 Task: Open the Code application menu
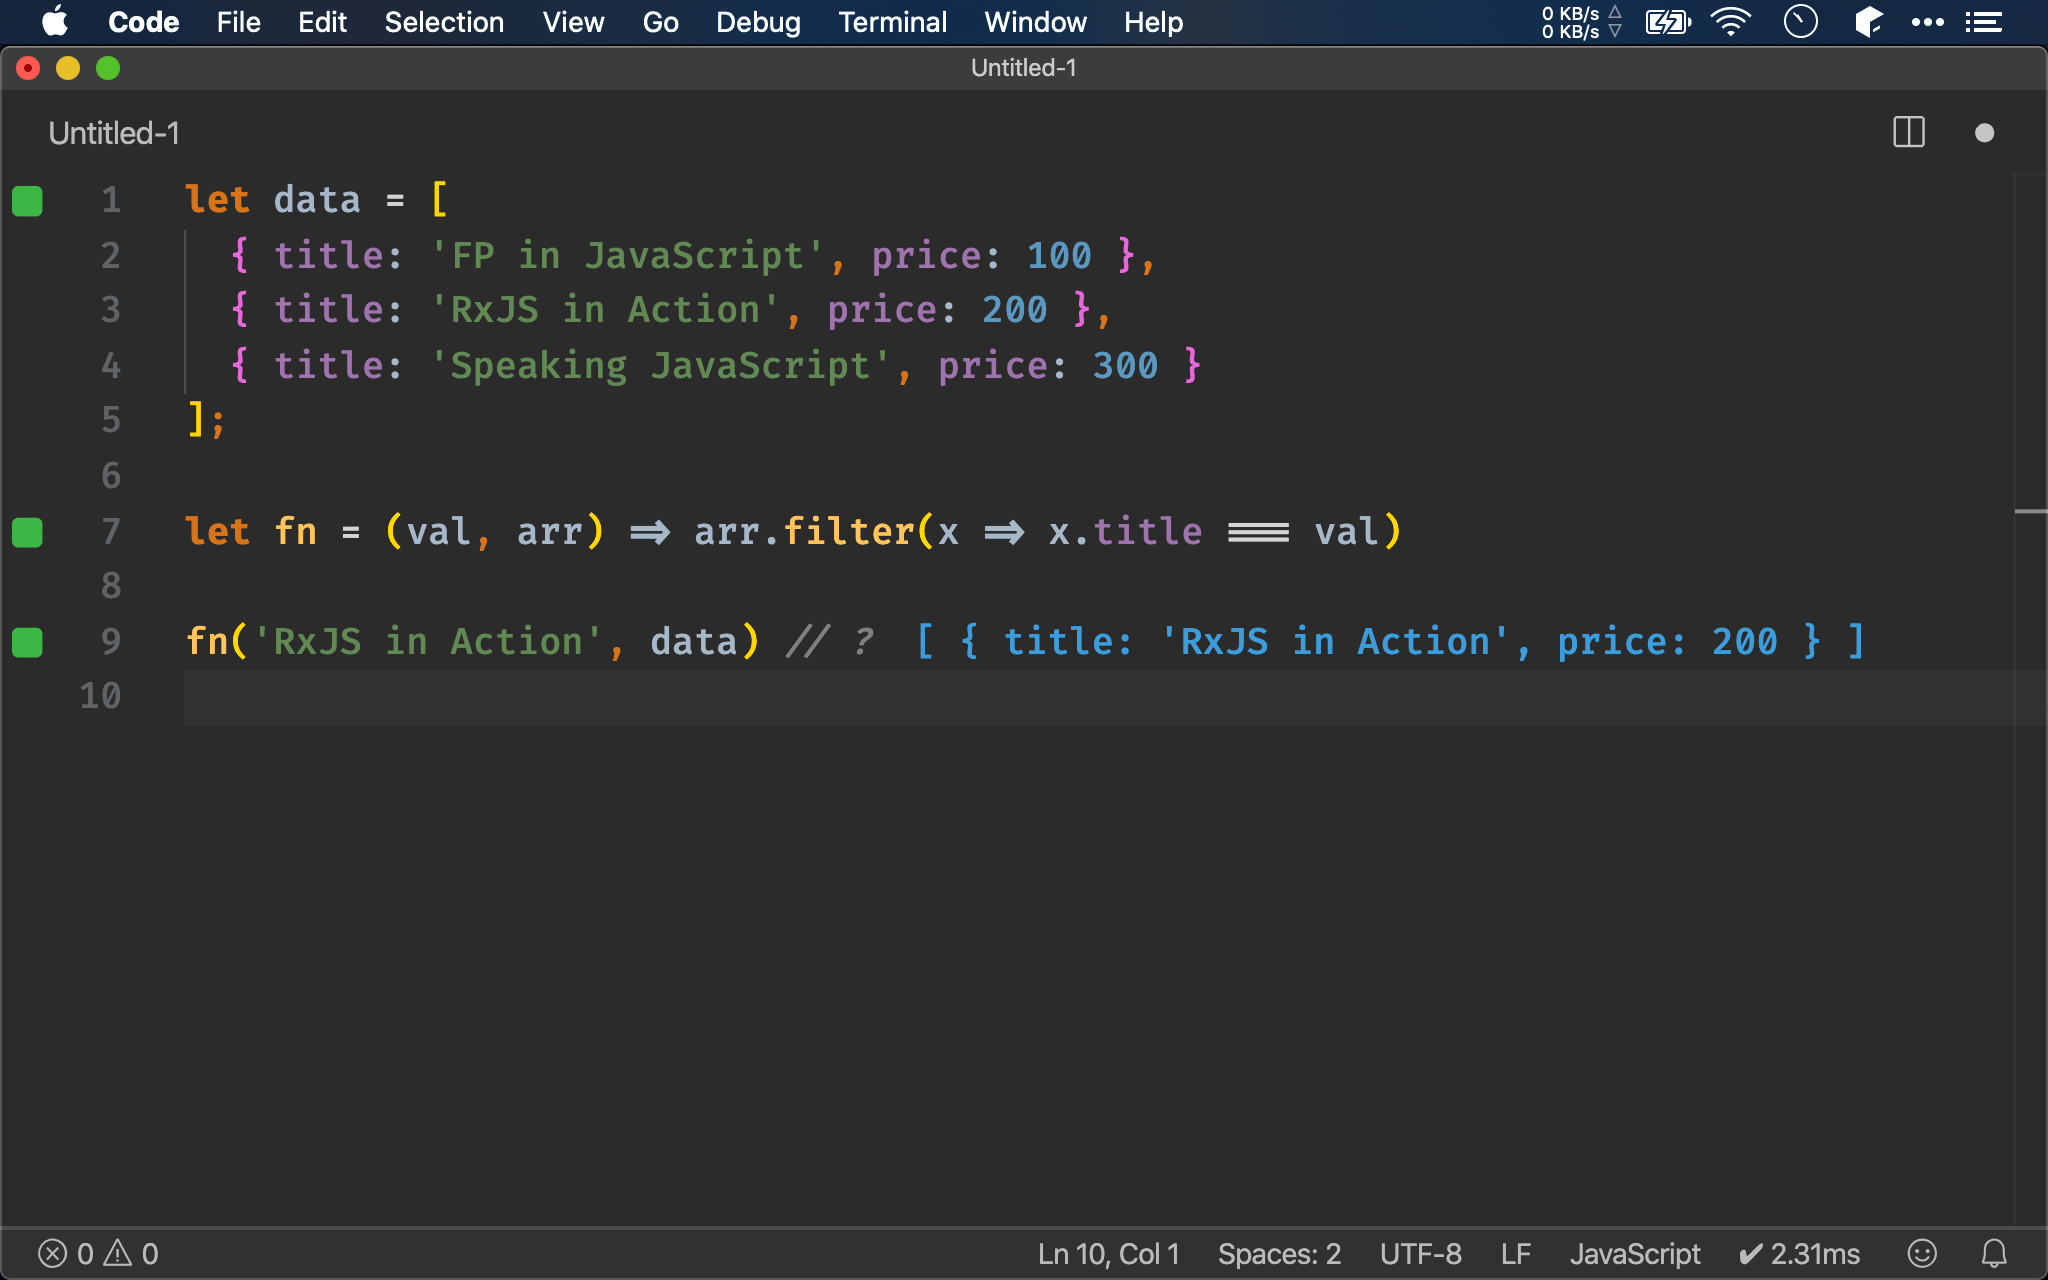(x=143, y=22)
